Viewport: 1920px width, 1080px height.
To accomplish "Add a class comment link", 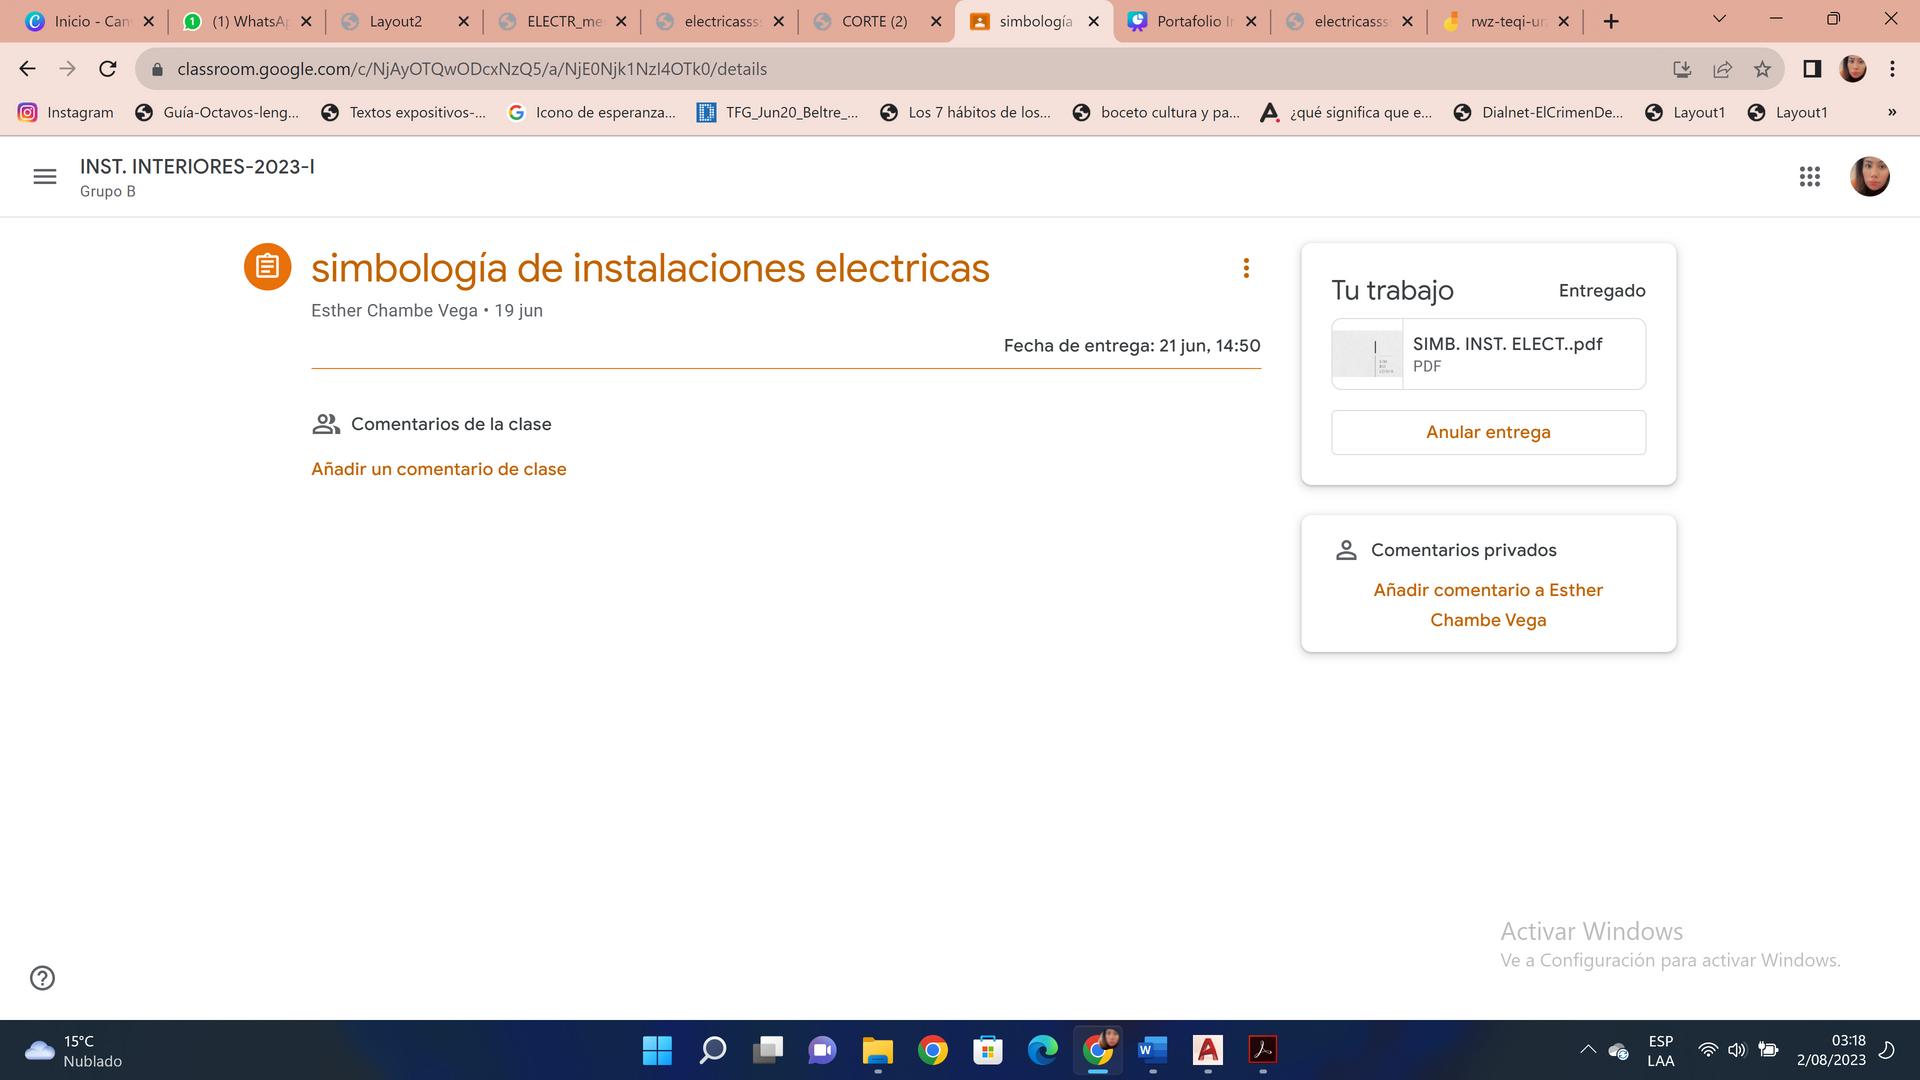I will [x=438, y=469].
